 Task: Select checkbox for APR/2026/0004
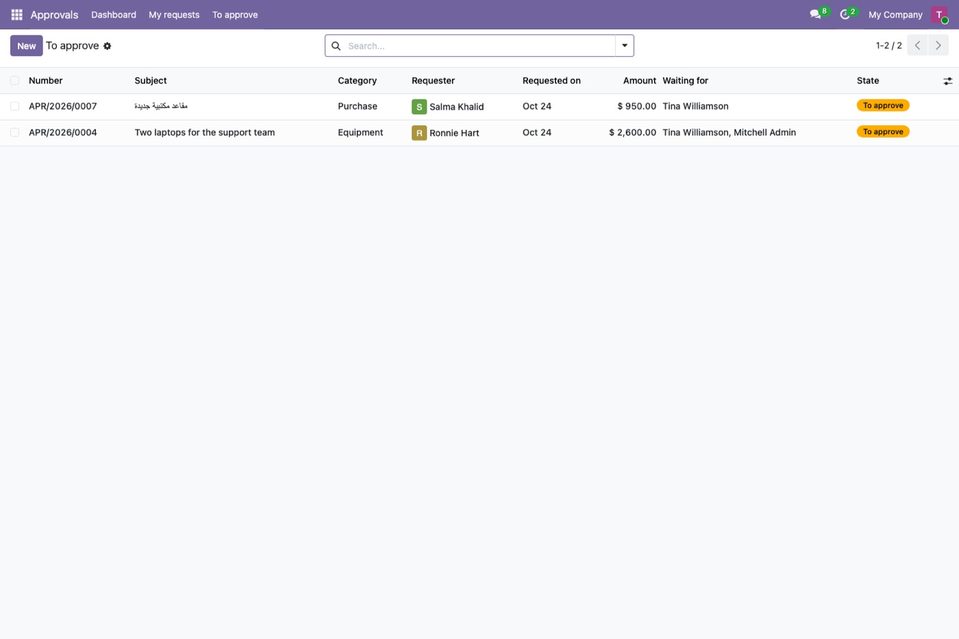point(15,133)
